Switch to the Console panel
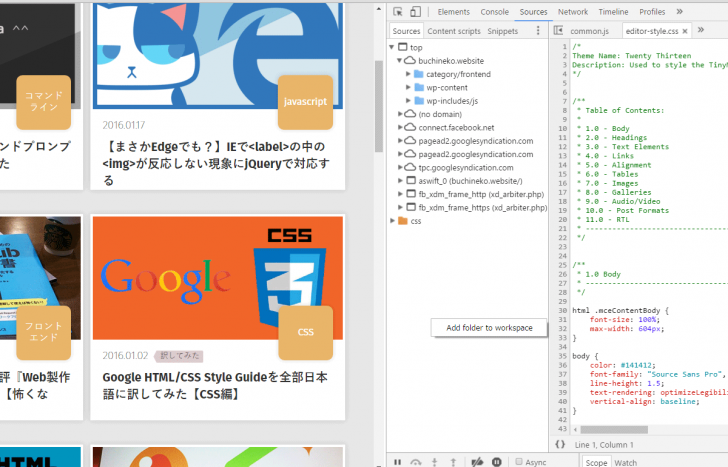The height and width of the screenshot is (467, 728). pos(494,12)
